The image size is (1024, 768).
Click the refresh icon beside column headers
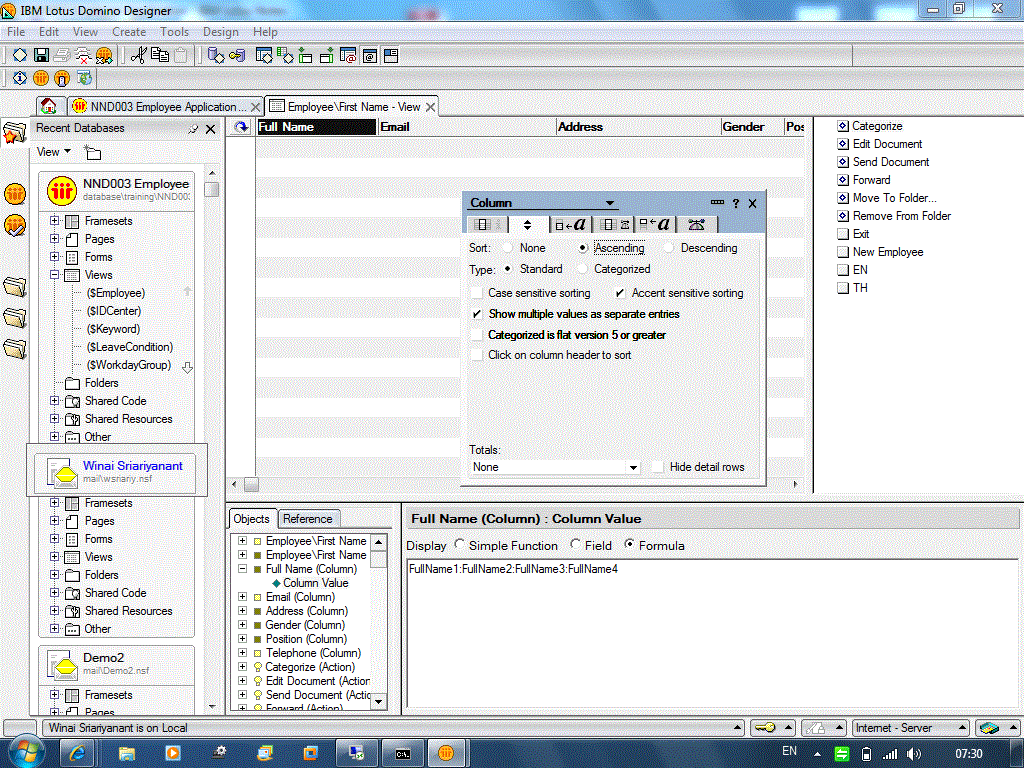[242, 127]
